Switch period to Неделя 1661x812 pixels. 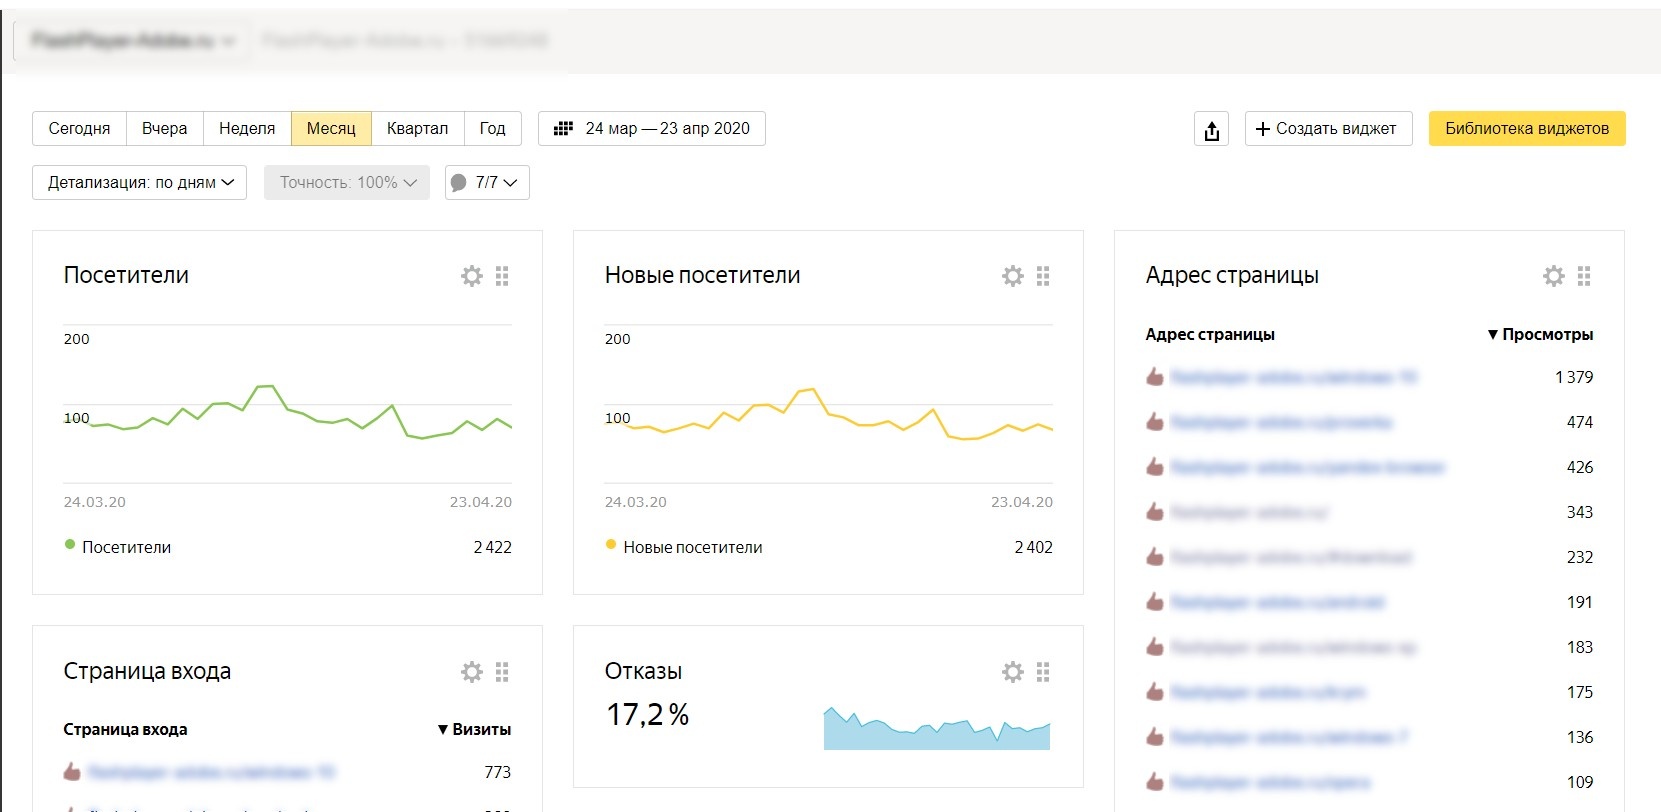coord(247,129)
